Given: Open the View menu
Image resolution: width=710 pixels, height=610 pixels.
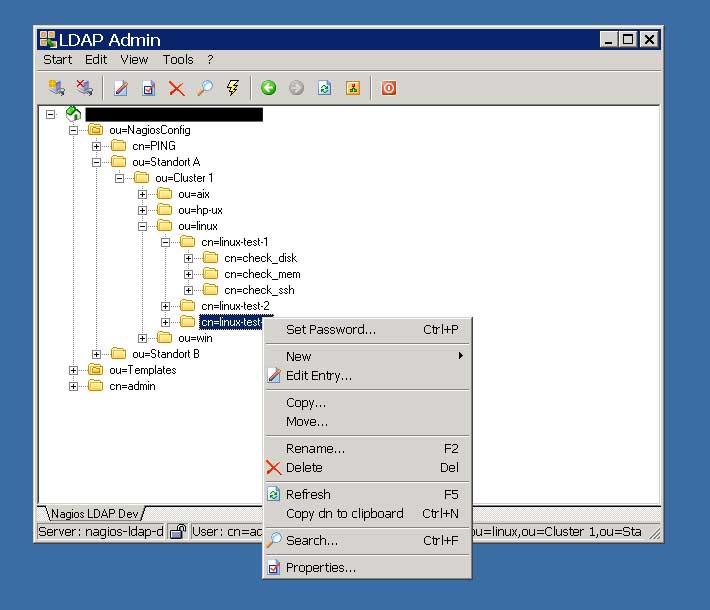Looking at the screenshot, I should (134, 59).
